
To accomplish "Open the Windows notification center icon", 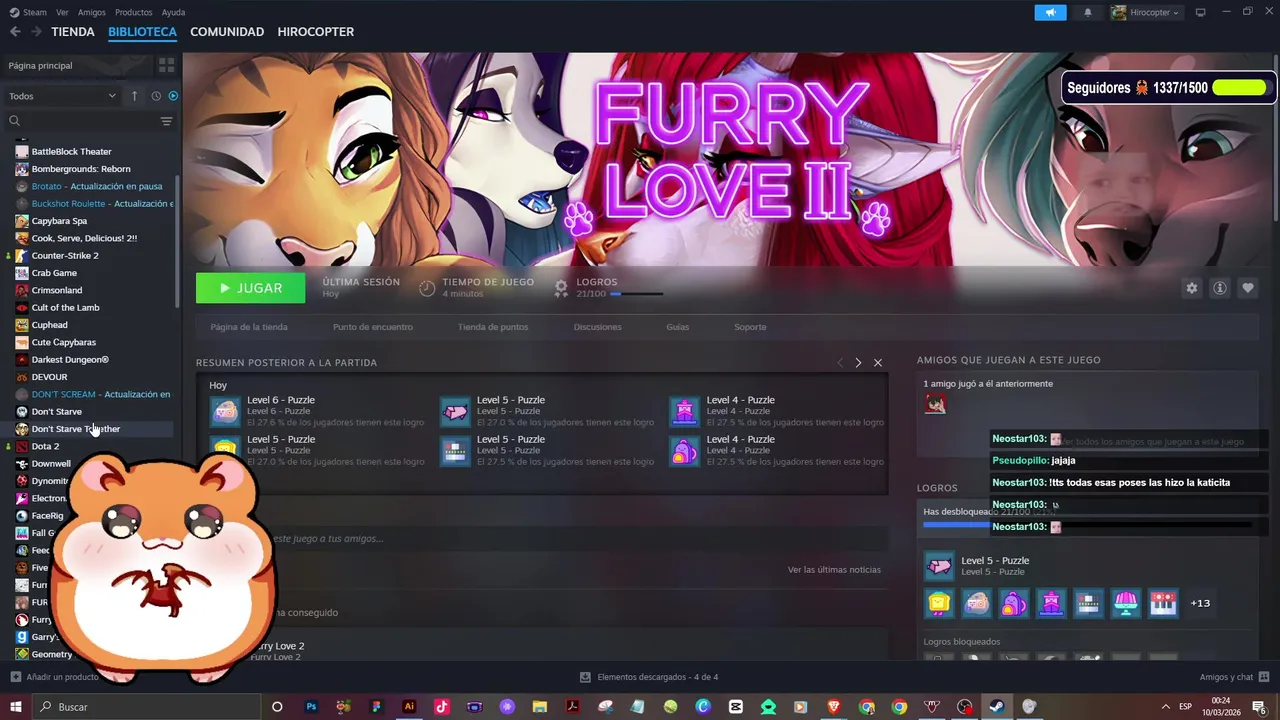I will click(x=1259, y=707).
